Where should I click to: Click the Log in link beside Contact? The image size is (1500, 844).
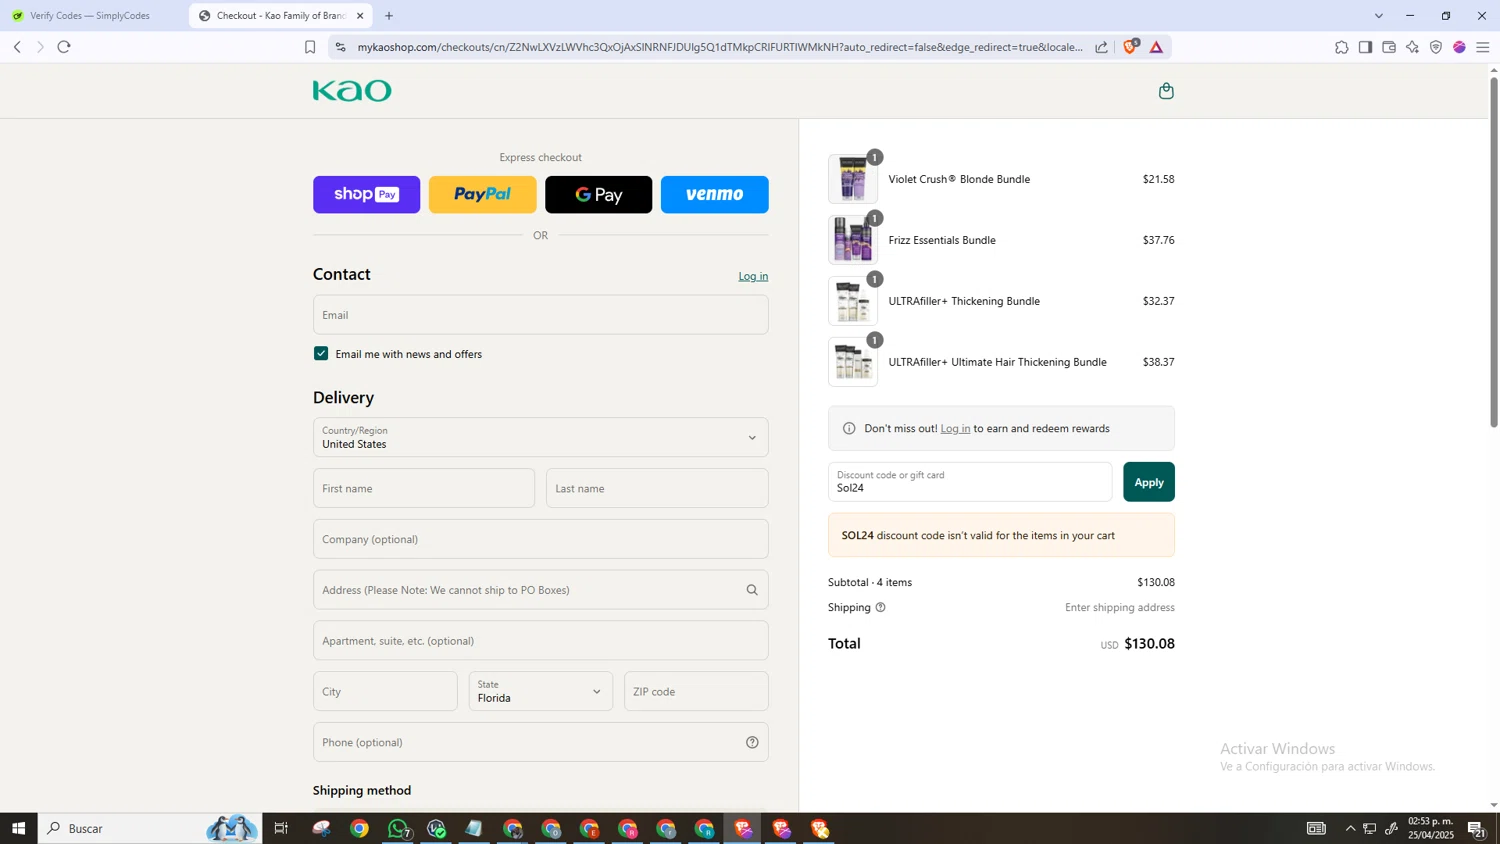753,276
